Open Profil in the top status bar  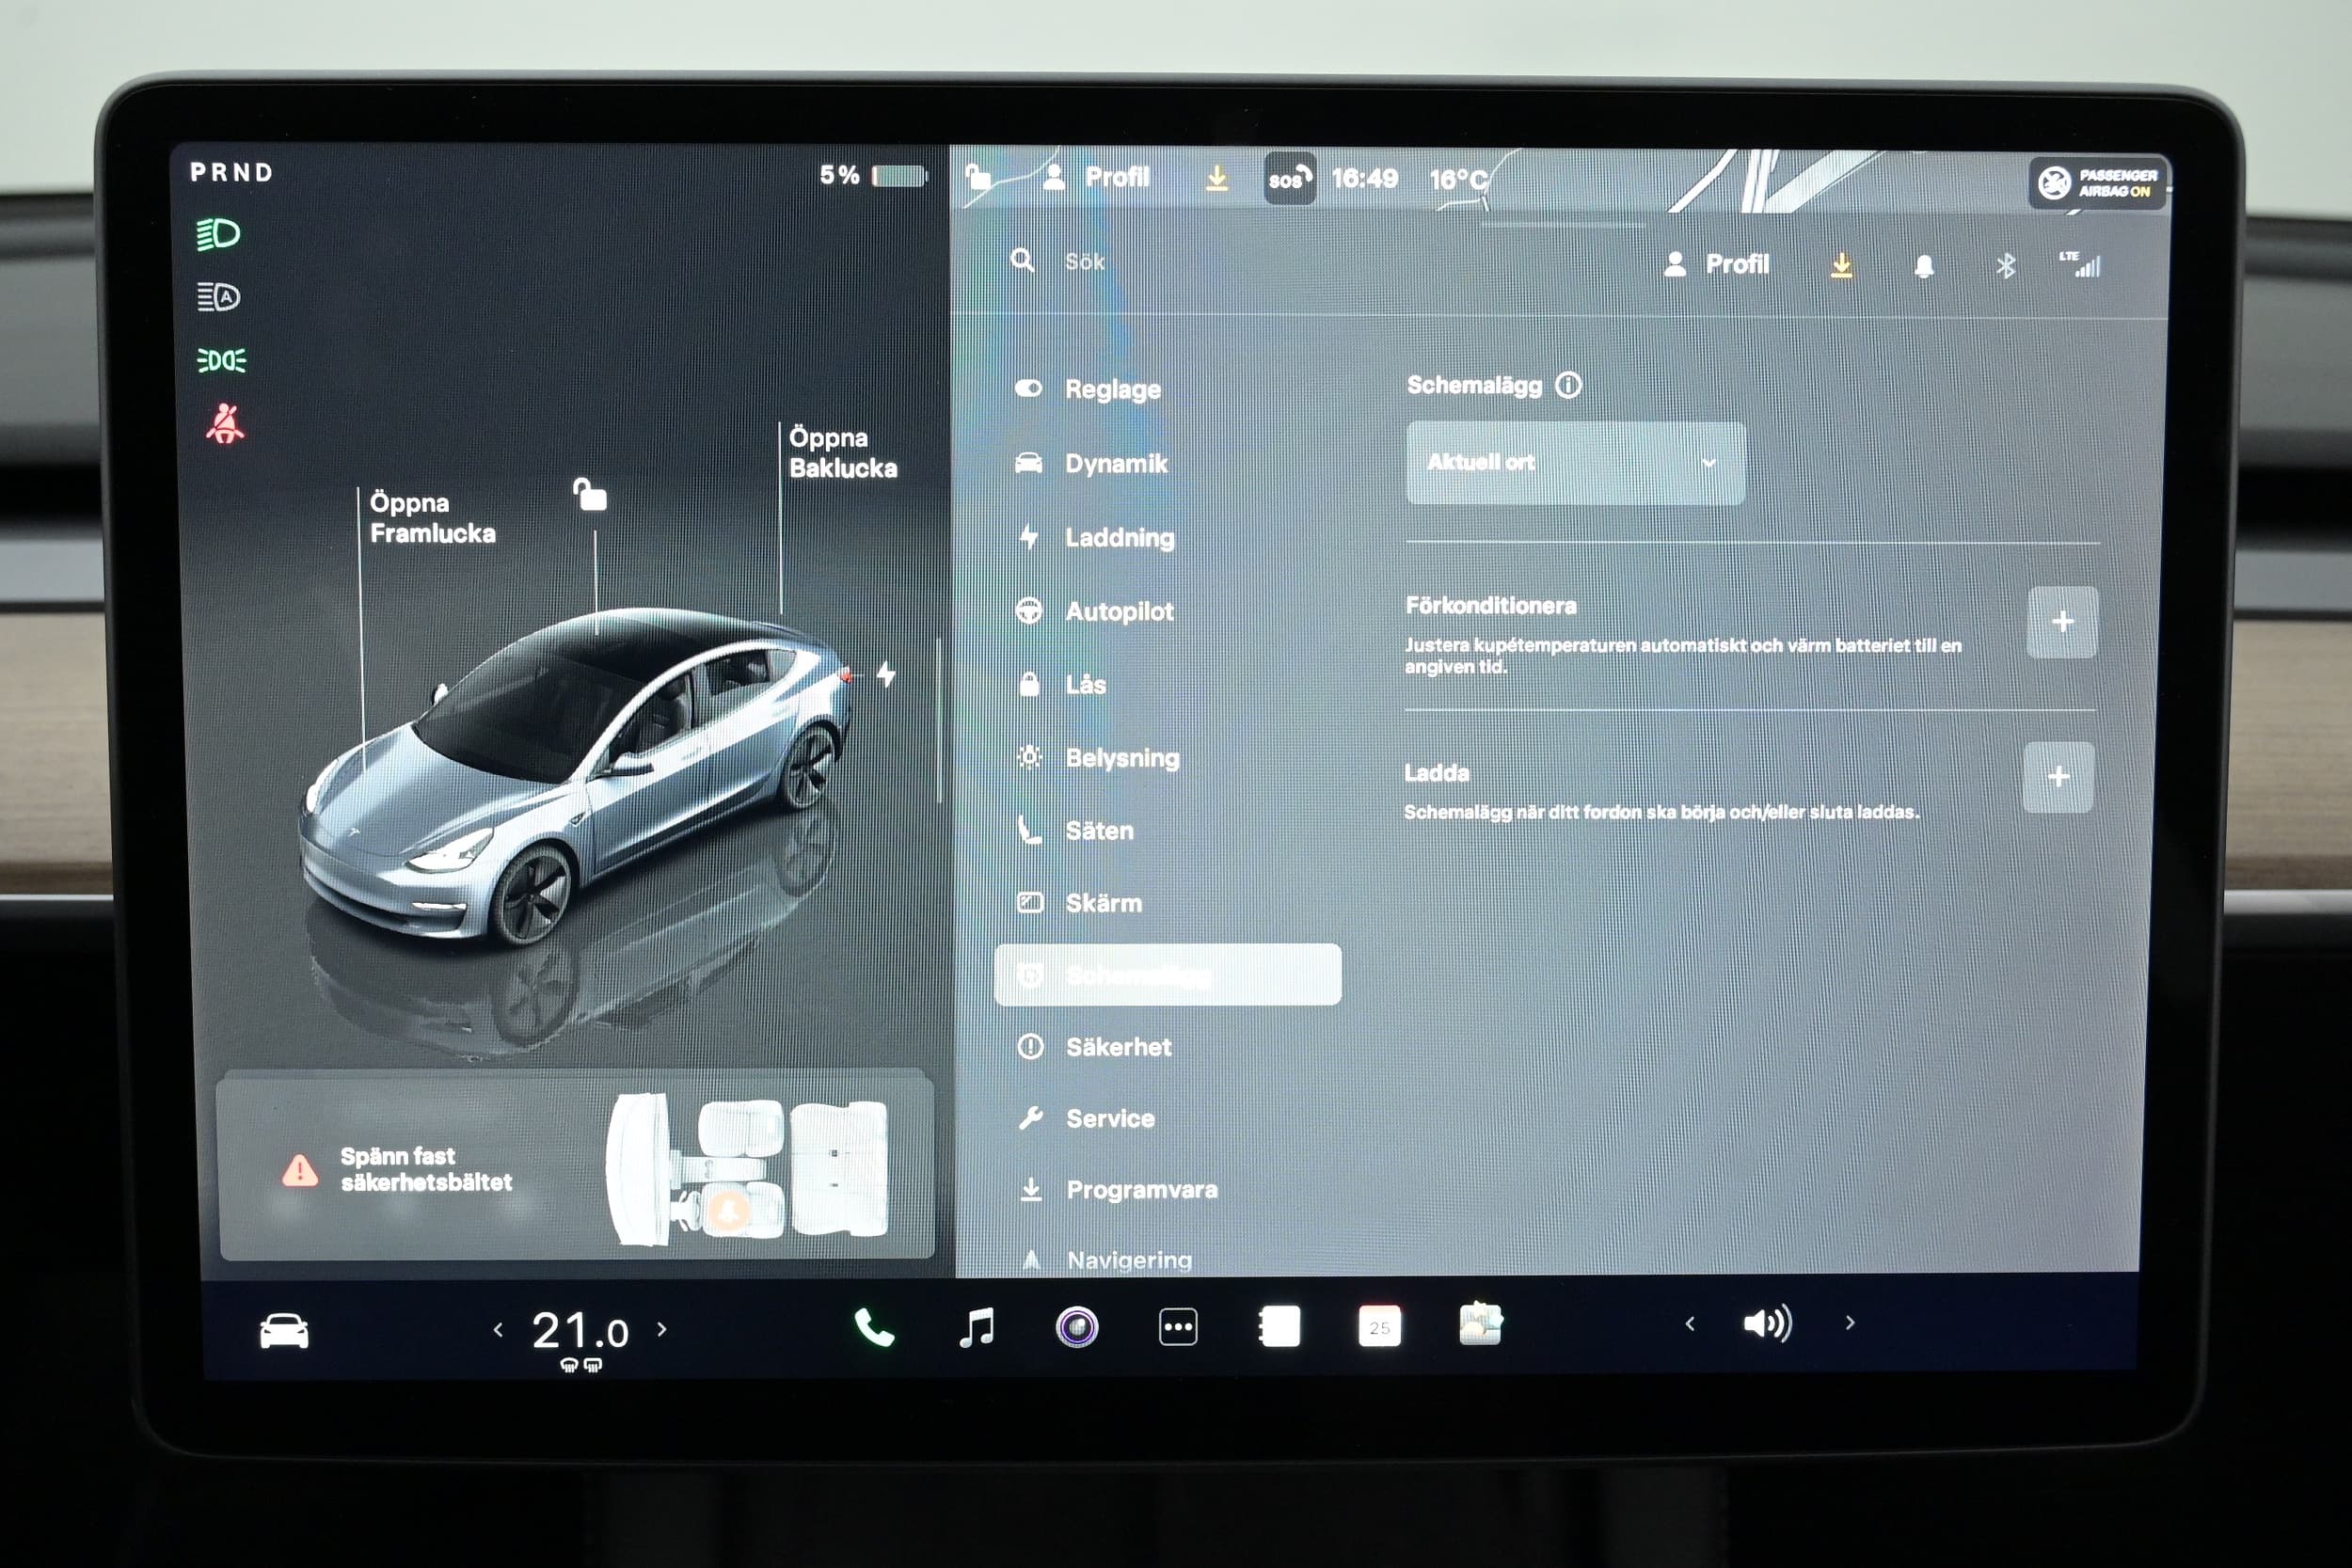point(1095,178)
